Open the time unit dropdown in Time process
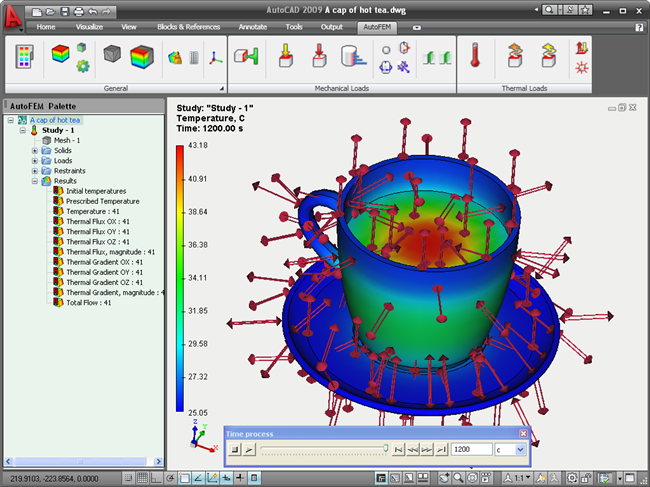This screenshot has height=487, width=650. [x=521, y=449]
